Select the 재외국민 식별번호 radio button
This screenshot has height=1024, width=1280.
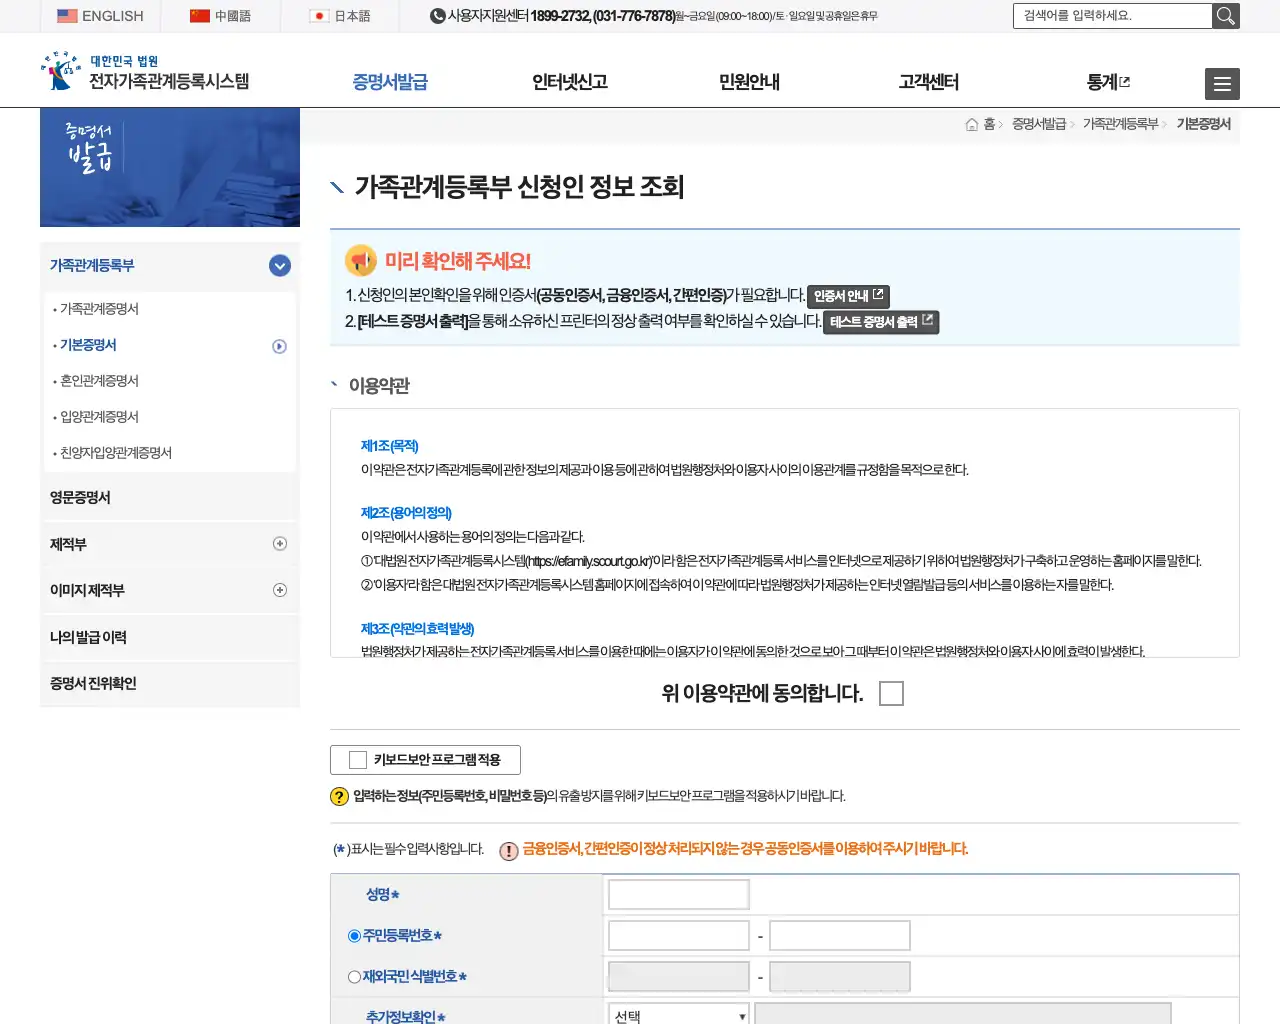(352, 975)
